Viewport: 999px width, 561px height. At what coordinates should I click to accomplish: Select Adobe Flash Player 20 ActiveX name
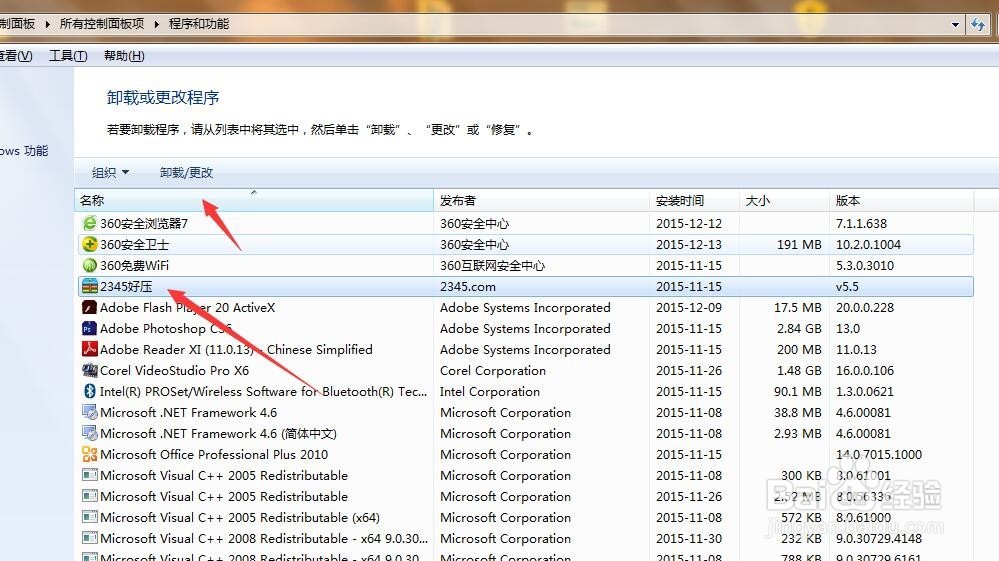click(x=187, y=308)
